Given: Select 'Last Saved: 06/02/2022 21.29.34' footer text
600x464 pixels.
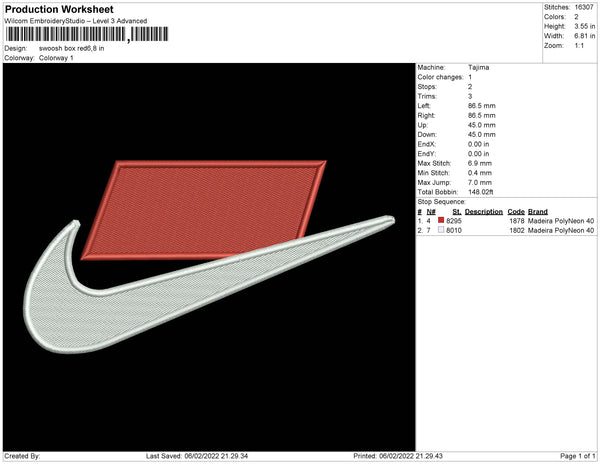Looking at the screenshot, I should (197, 456).
